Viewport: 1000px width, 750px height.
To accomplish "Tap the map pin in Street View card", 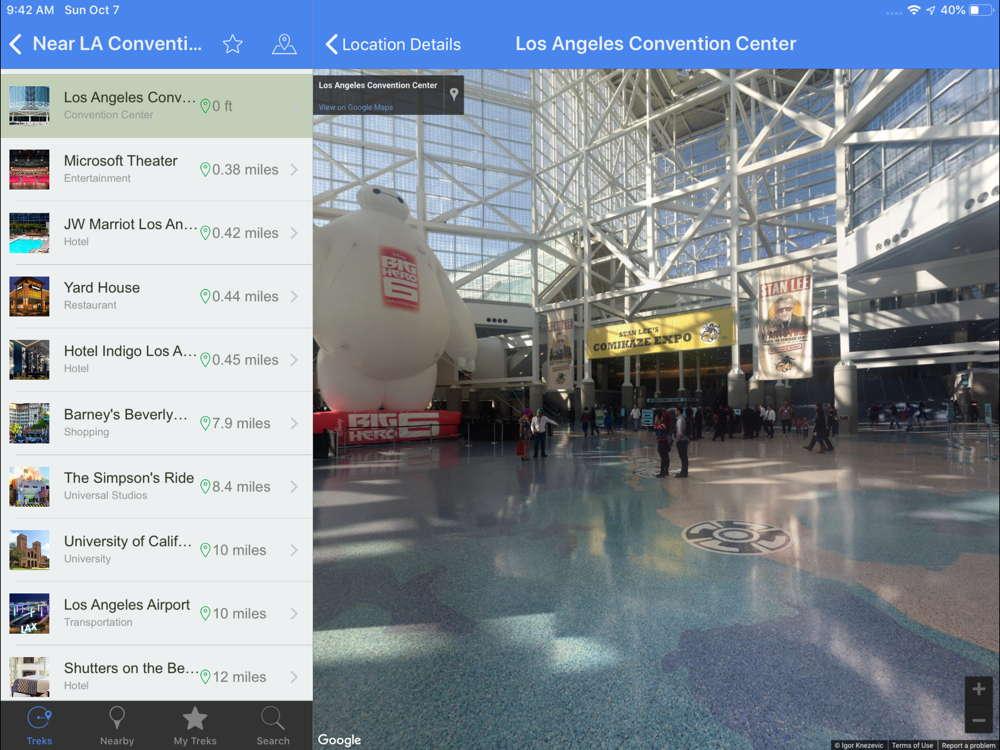I will pyautogui.click(x=454, y=94).
